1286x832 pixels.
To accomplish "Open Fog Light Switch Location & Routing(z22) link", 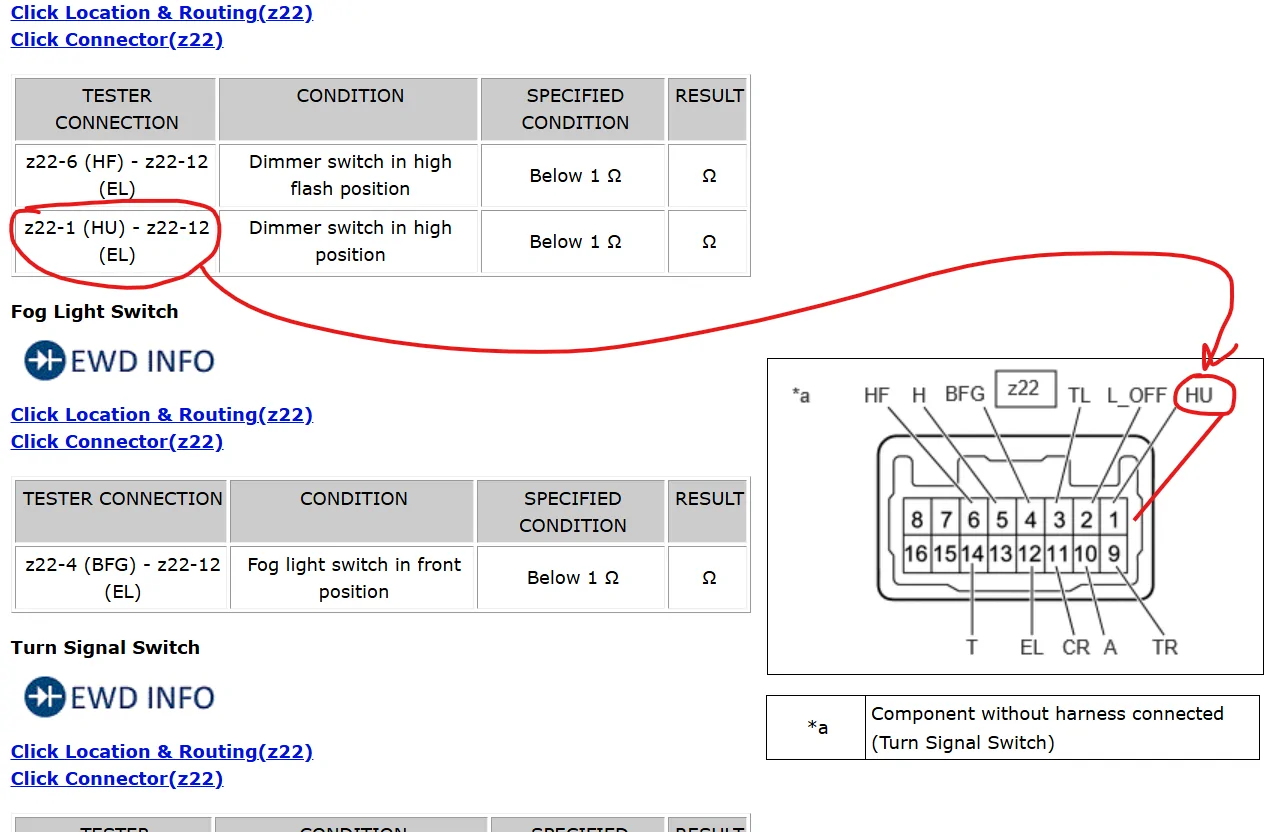I will point(162,414).
